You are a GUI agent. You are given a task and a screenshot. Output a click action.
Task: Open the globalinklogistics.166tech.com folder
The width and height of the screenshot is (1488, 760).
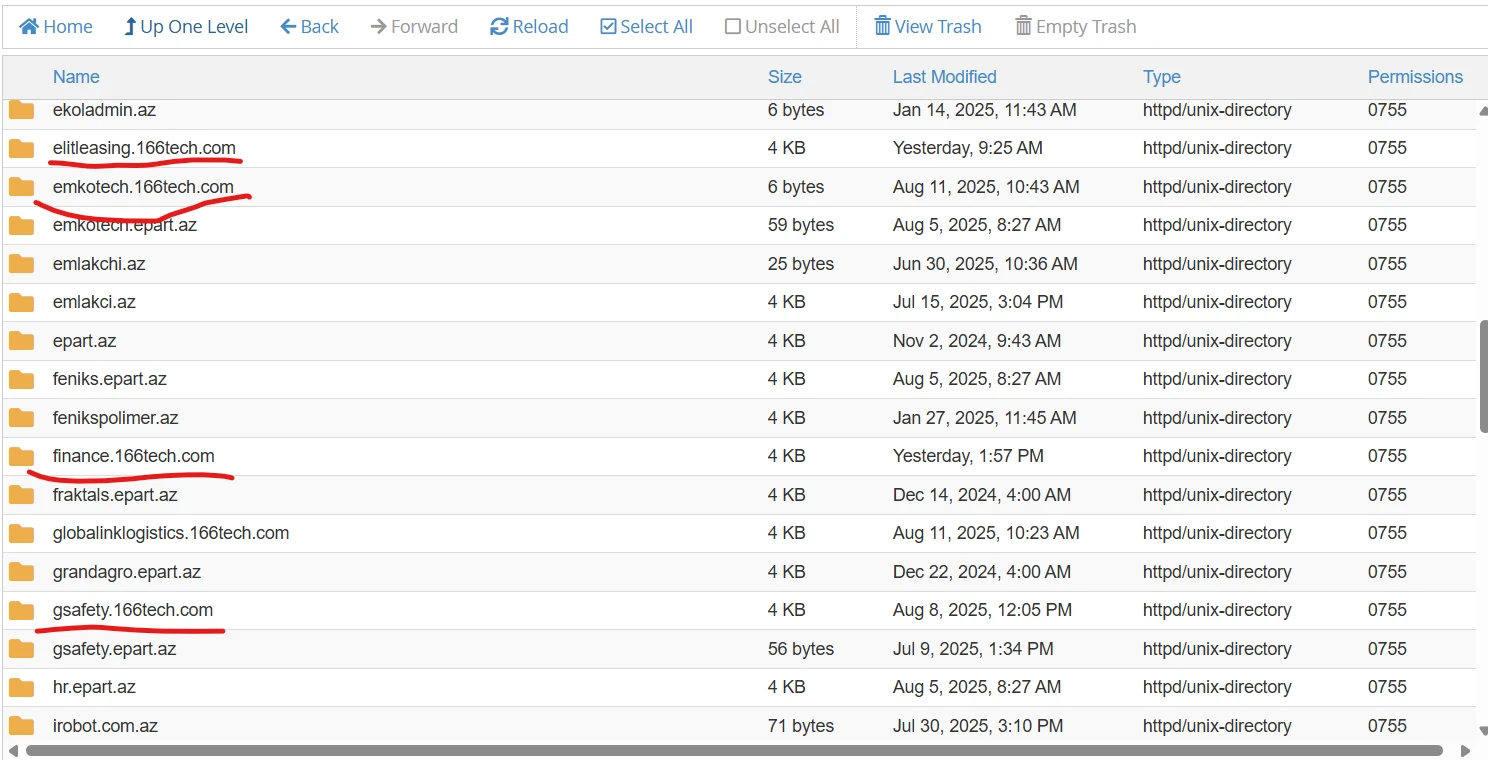171,534
